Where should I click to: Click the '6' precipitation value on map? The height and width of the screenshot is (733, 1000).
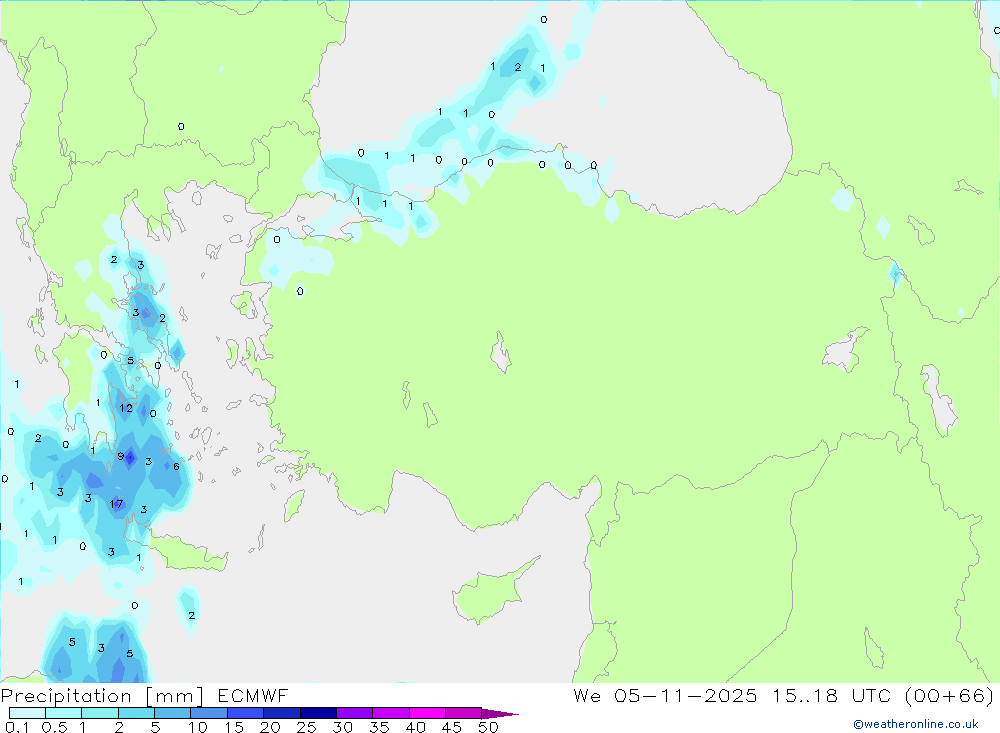click(177, 466)
